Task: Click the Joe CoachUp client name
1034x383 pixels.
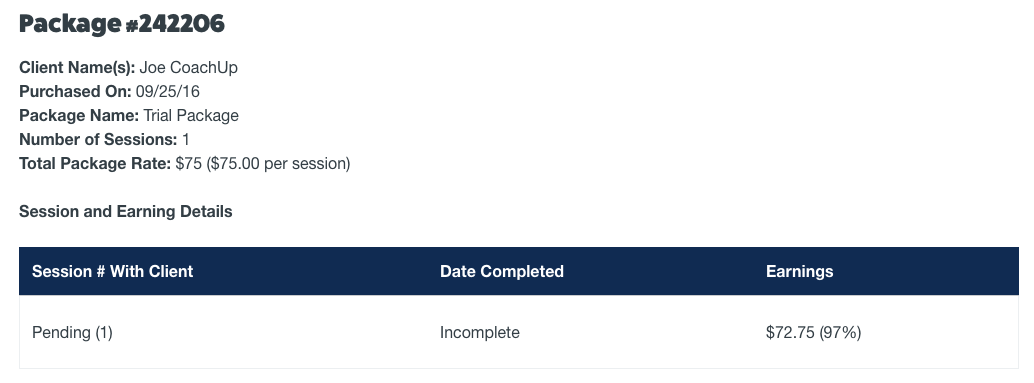Action: coord(189,68)
